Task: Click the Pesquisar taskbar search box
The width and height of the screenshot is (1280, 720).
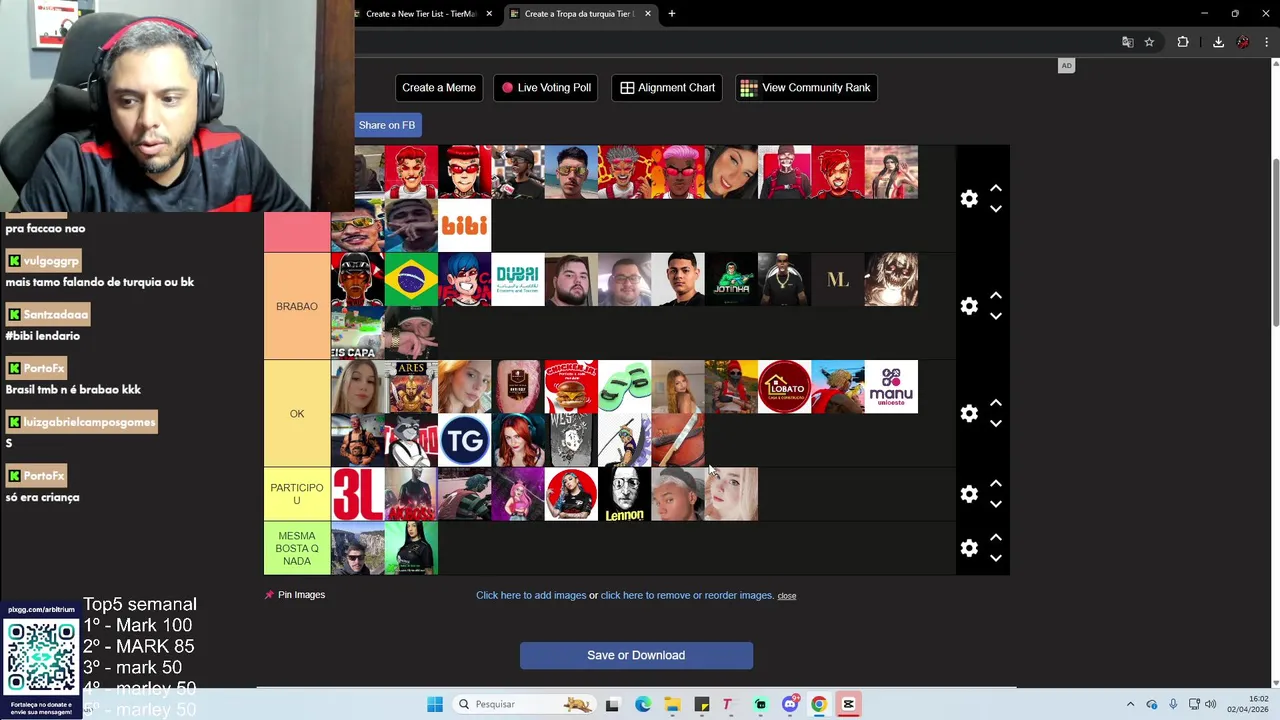Action: pos(522,704)
